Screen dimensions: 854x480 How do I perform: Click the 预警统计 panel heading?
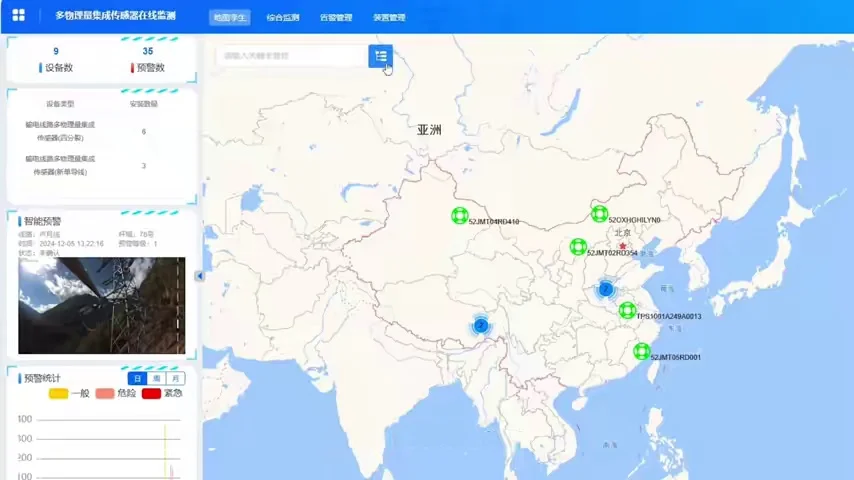pos(42,378)
